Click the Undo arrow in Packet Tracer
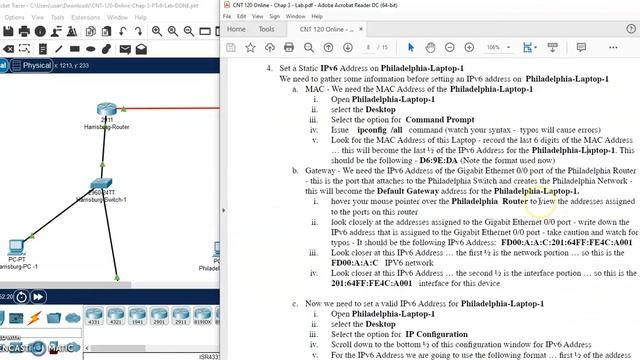The width and height of the screenshot is (640, 360). pos(122,31)
